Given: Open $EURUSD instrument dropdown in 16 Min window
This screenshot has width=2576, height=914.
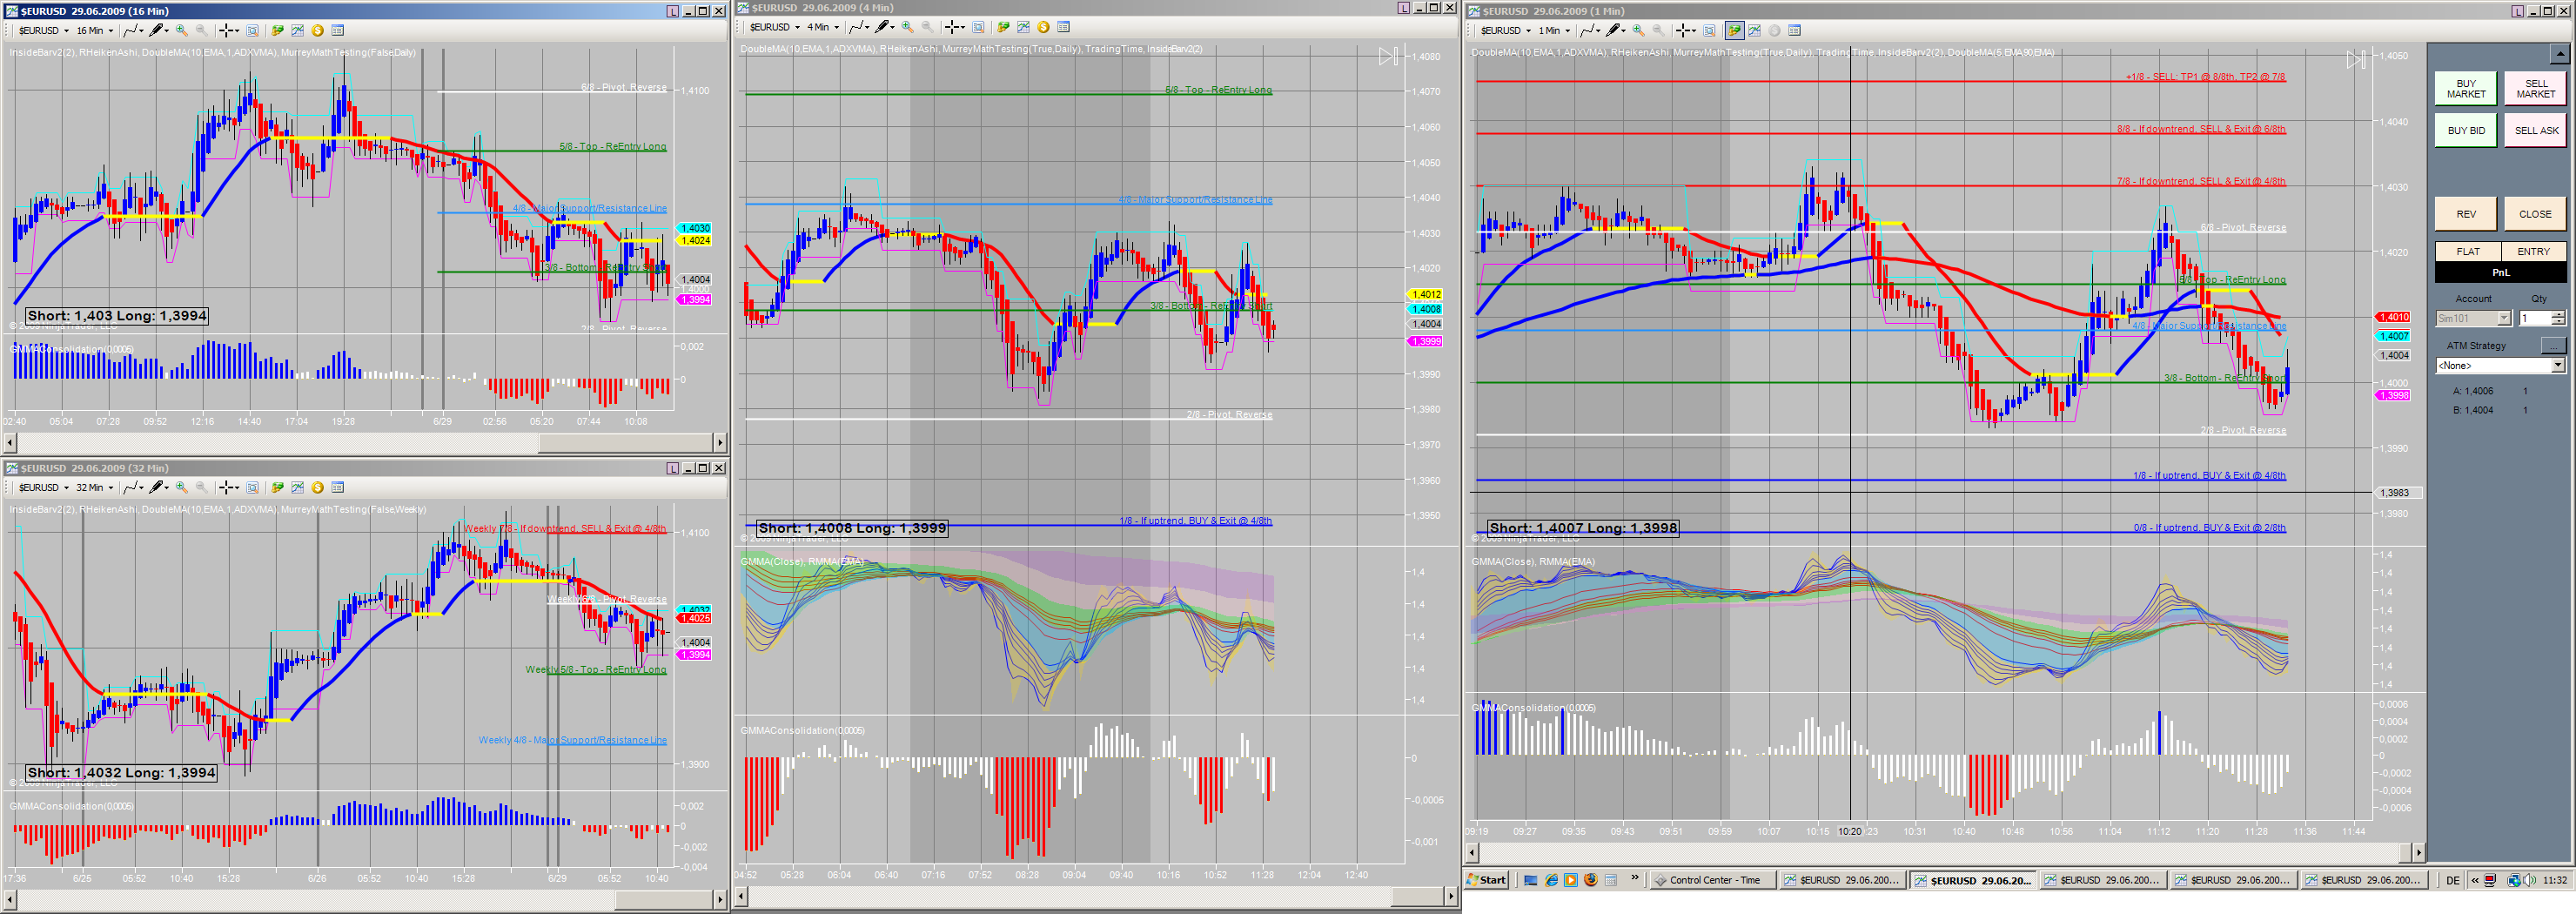Looking at the screenshot, I should [x=43, y=30].
